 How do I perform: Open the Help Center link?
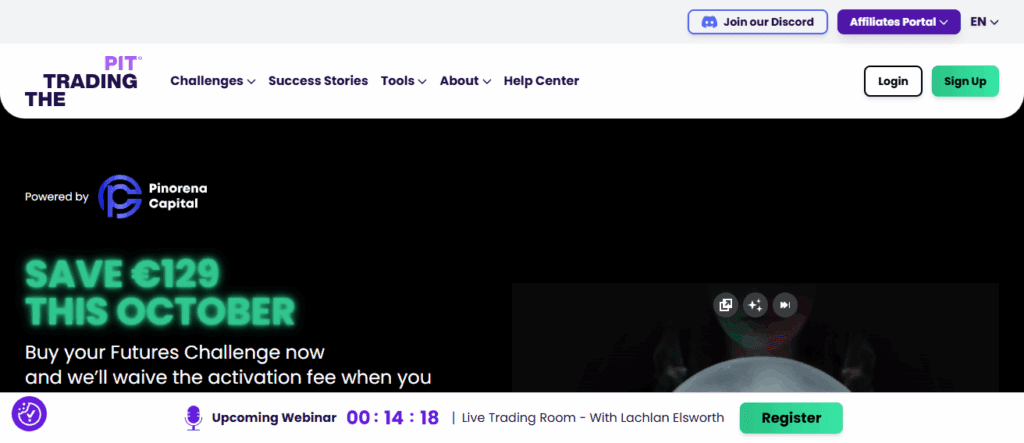point(541,81)
